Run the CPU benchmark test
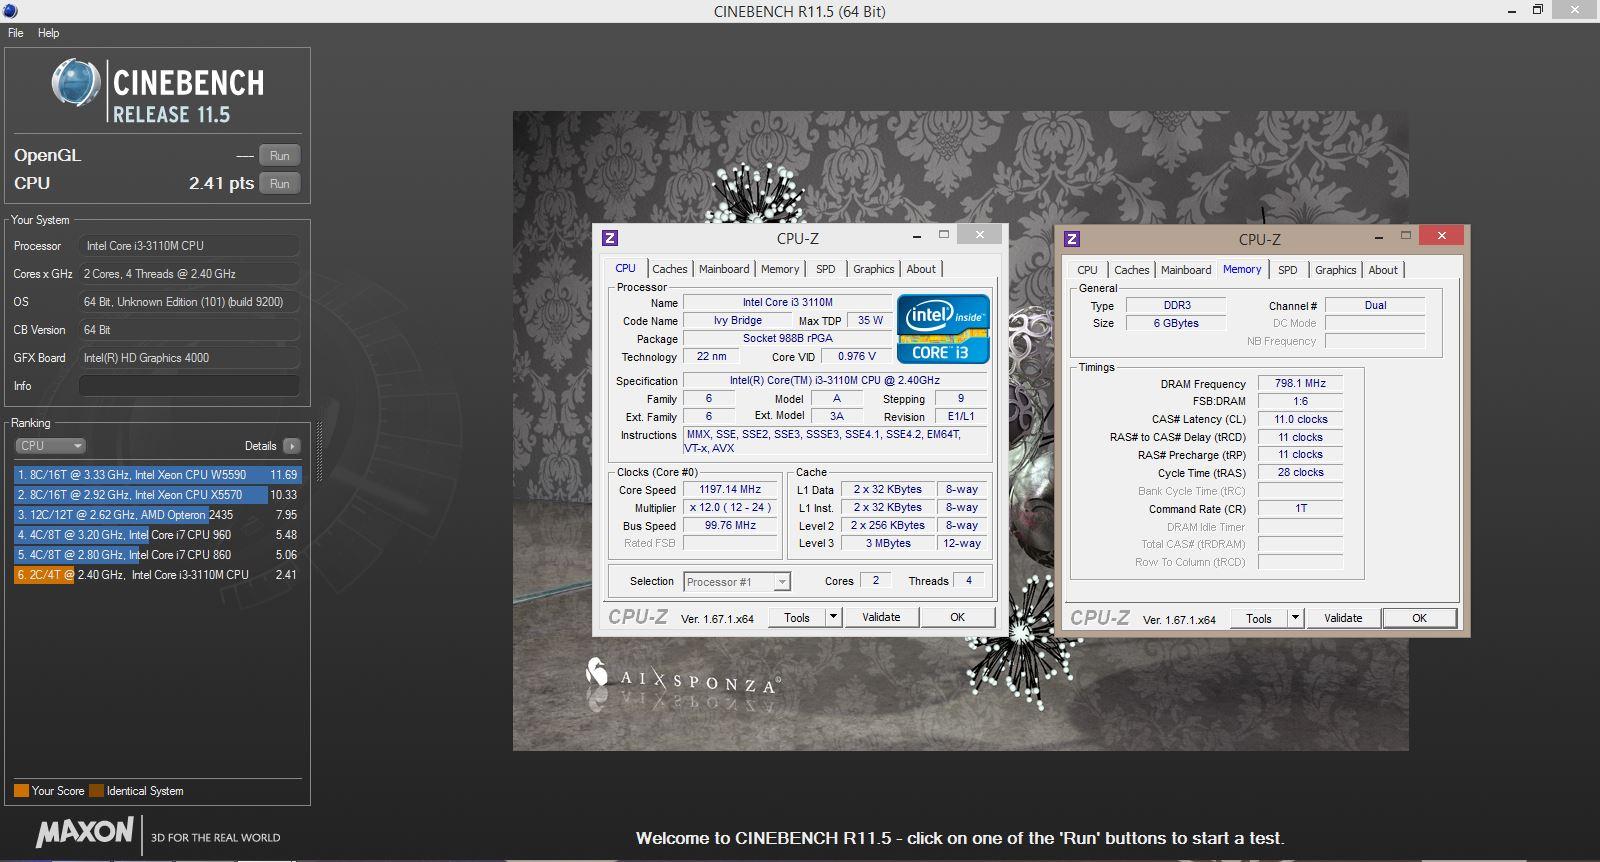1600x862 pixels. (x=280, y=184)
